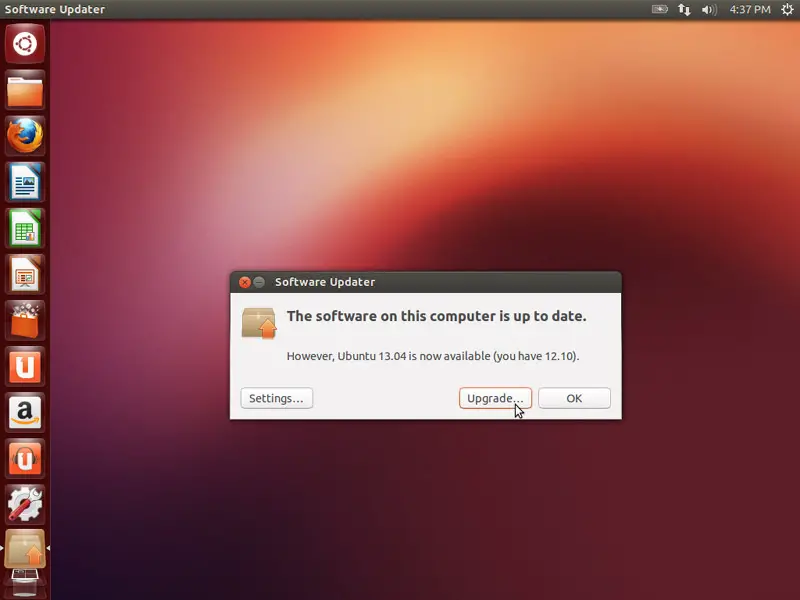Viewport: 800px width, 600px height.
Task: Open the session power cog menu
Action: pos(787,9)
